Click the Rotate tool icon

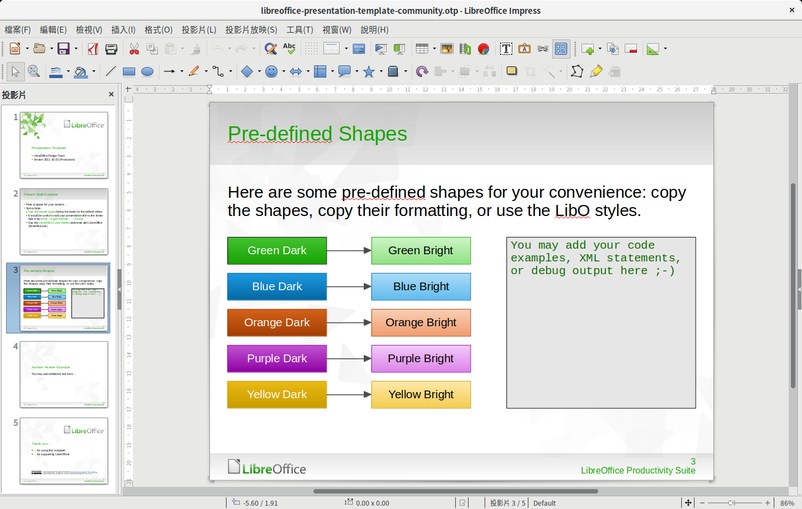(422, 72)
